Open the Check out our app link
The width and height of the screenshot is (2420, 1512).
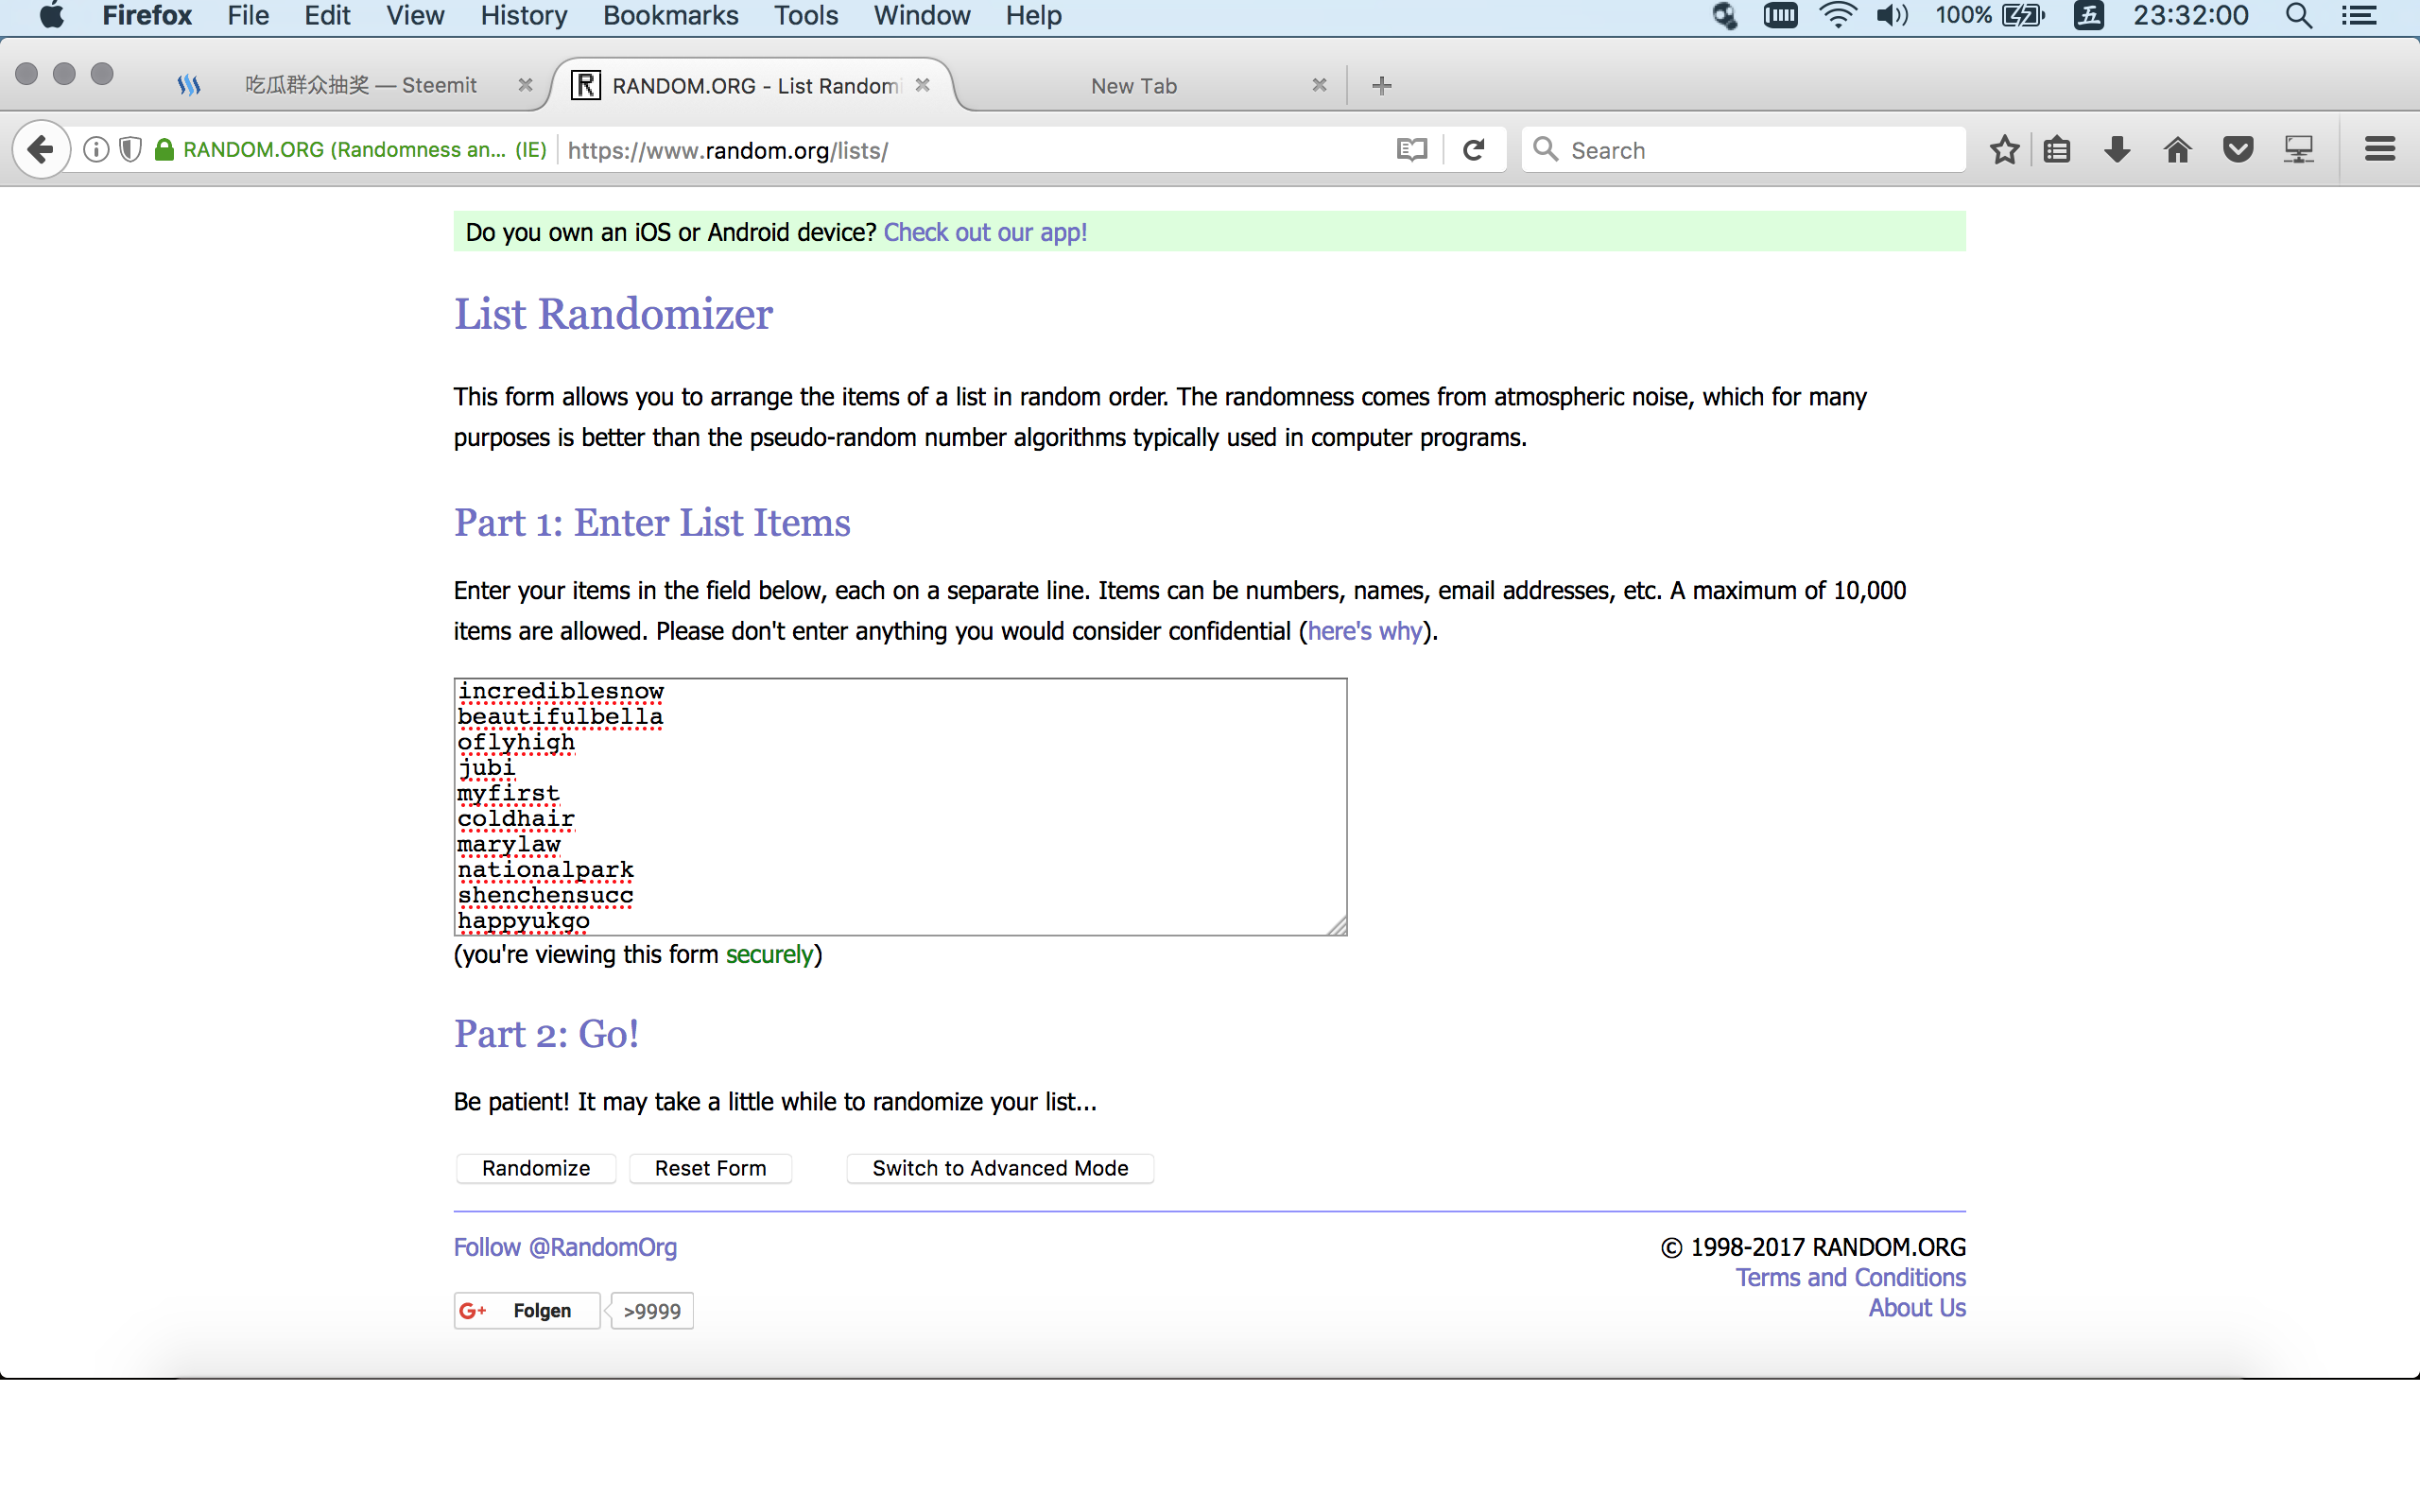tap(985, 232)
